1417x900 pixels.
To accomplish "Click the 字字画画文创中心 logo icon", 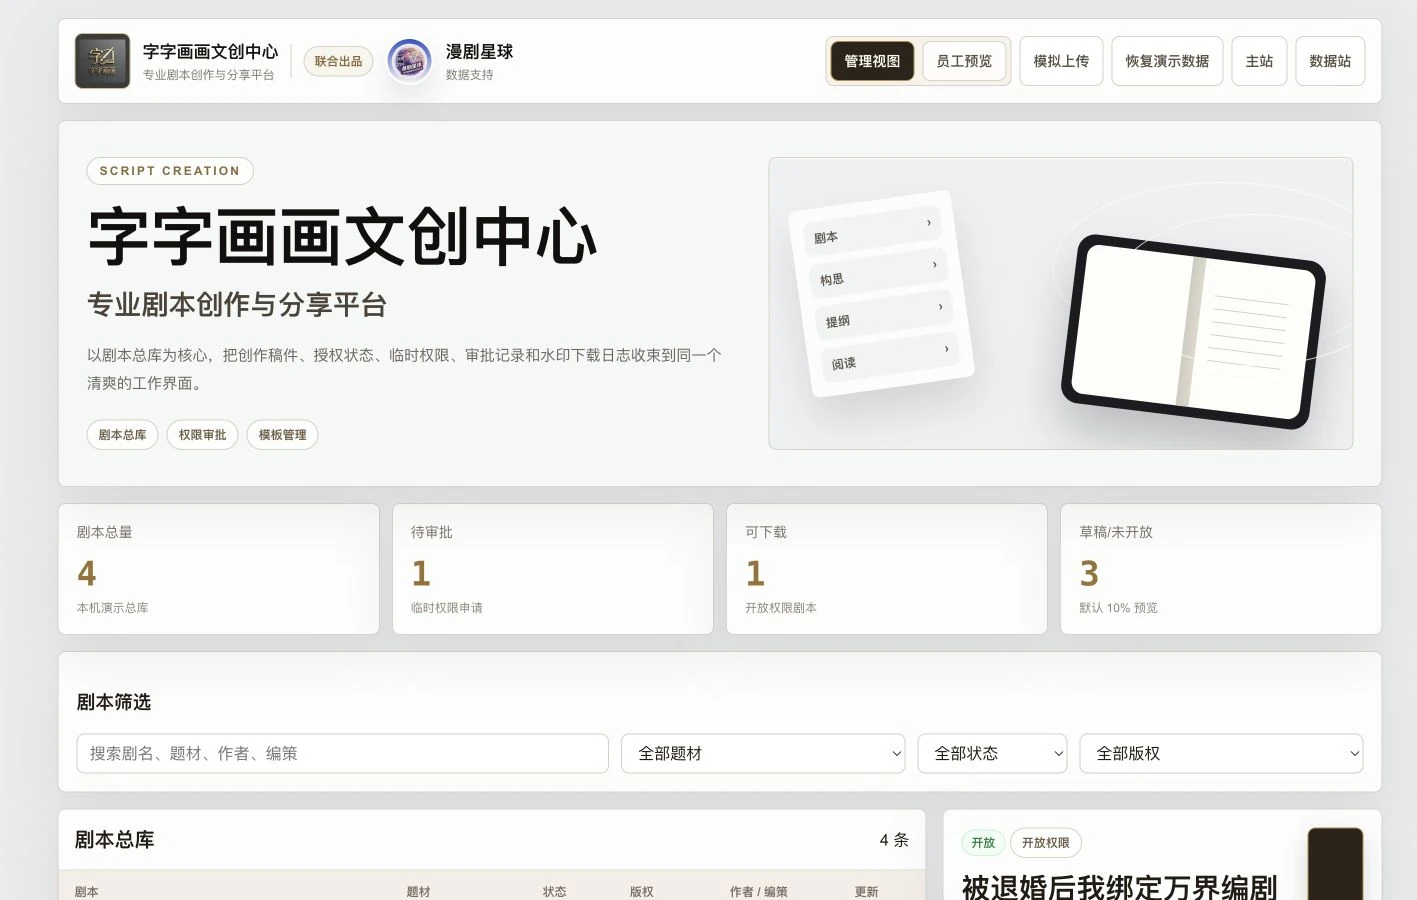I will click(x=102, y=61).
